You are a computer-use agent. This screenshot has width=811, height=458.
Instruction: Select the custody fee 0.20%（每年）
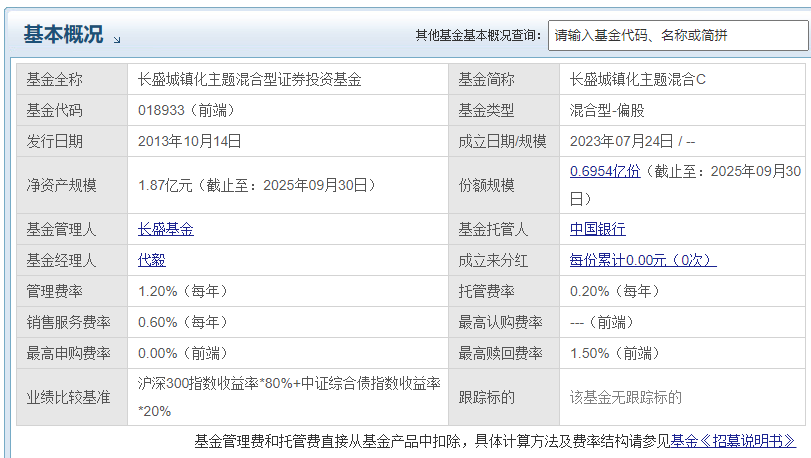coord(614,291)
